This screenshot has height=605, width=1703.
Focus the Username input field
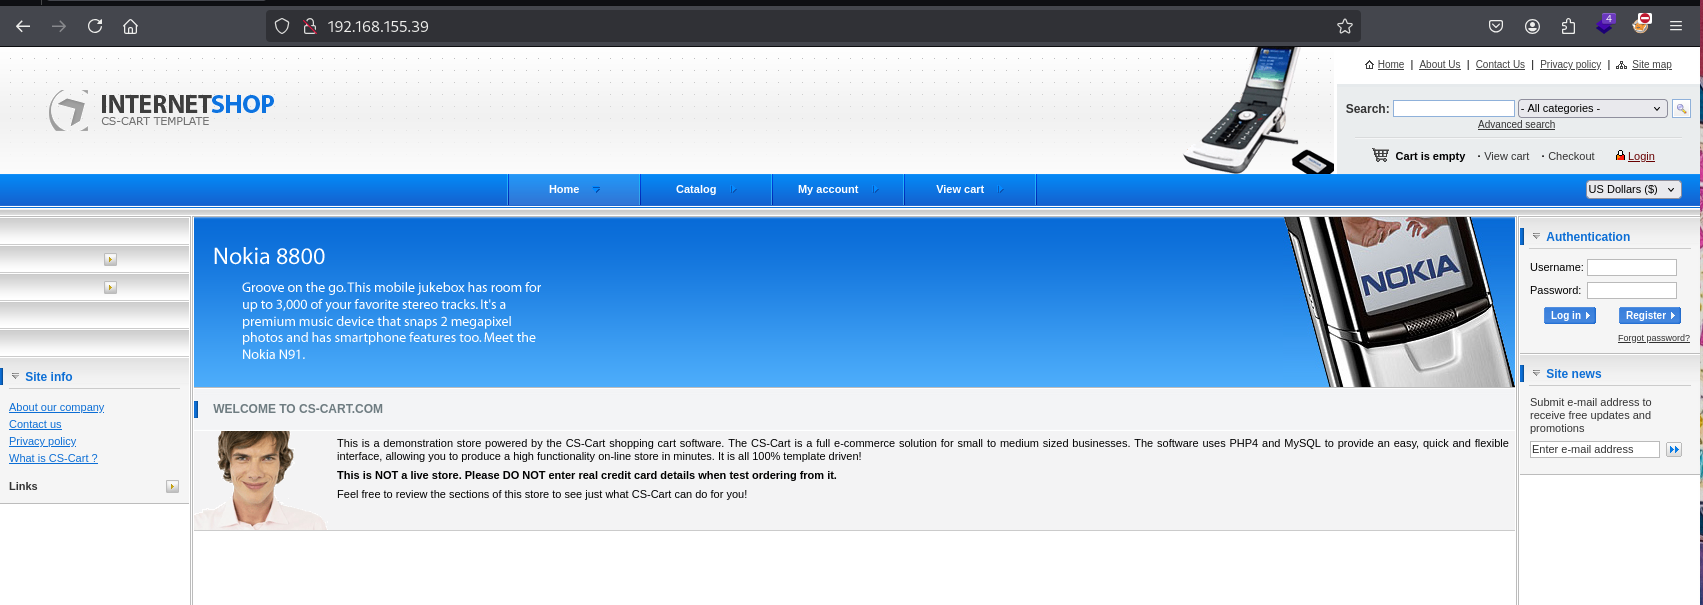[1631, 268]
